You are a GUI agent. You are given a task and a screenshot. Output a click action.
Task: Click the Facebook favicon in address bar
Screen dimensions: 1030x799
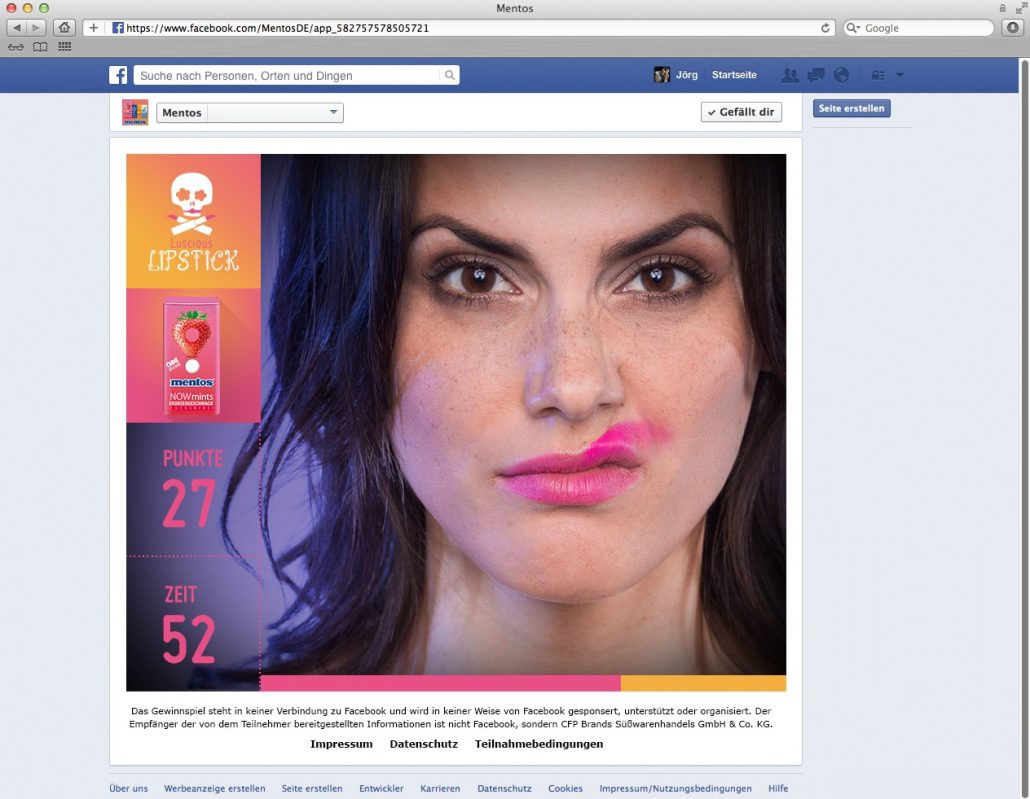click(118, 28)
